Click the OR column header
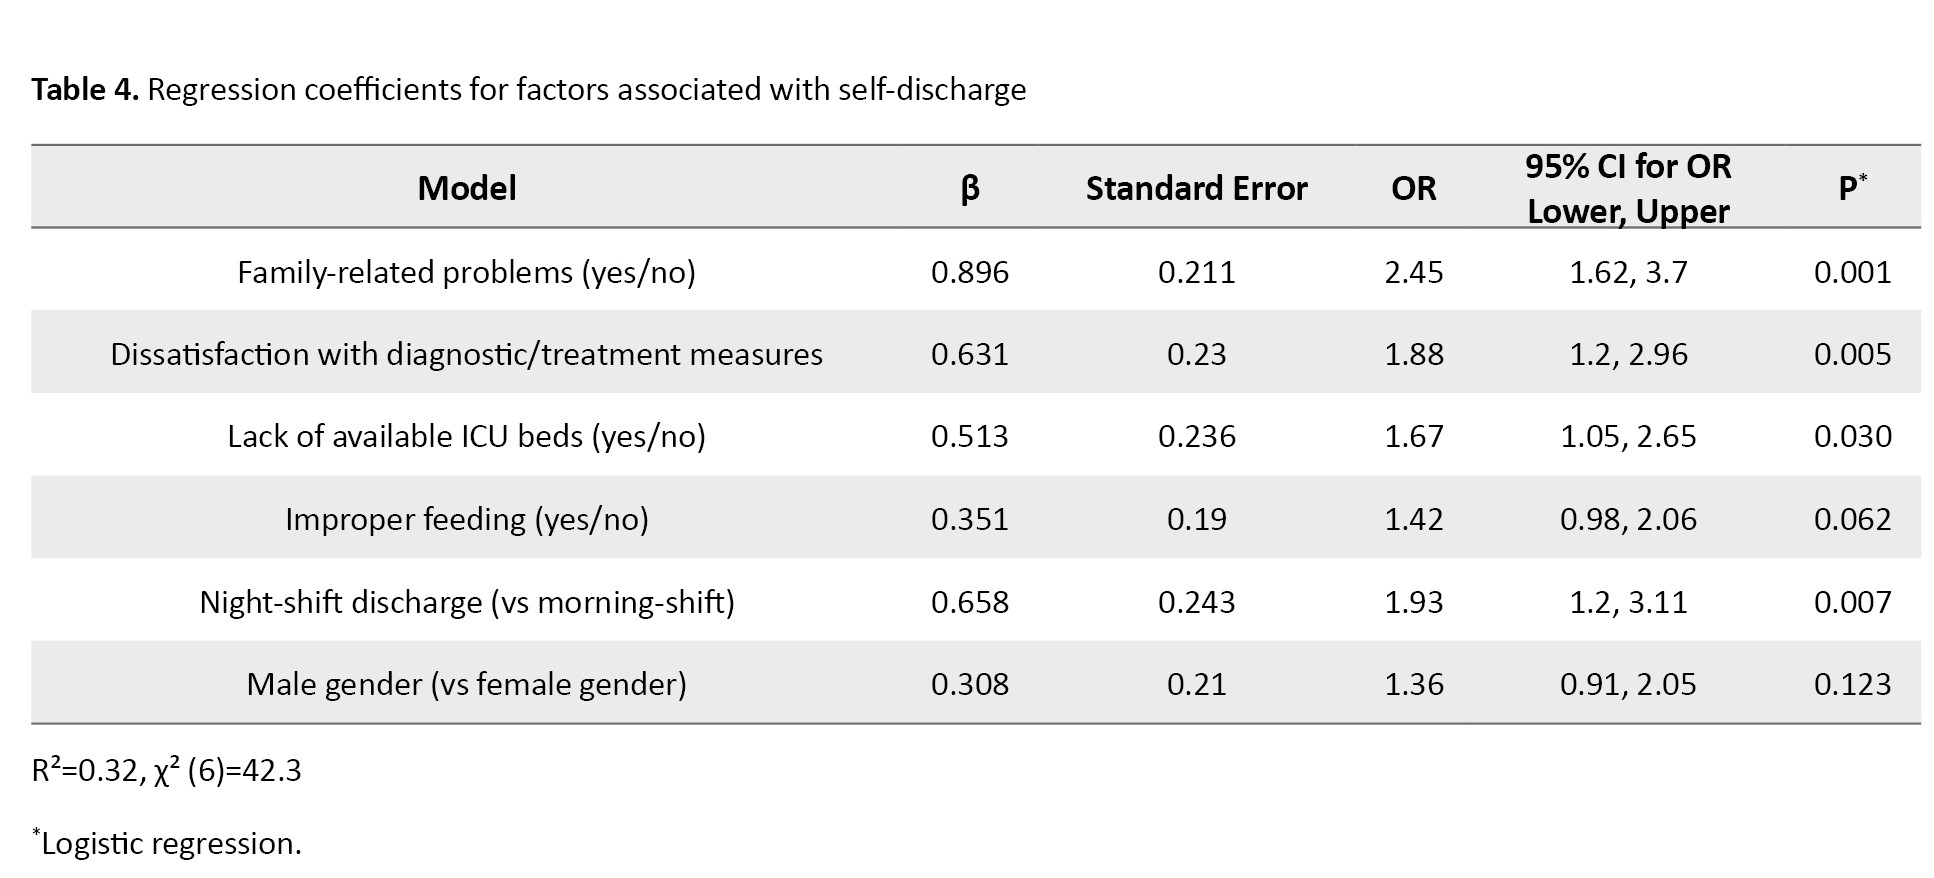Viewport: 1934px width, 878px height. pos(1413,188)
